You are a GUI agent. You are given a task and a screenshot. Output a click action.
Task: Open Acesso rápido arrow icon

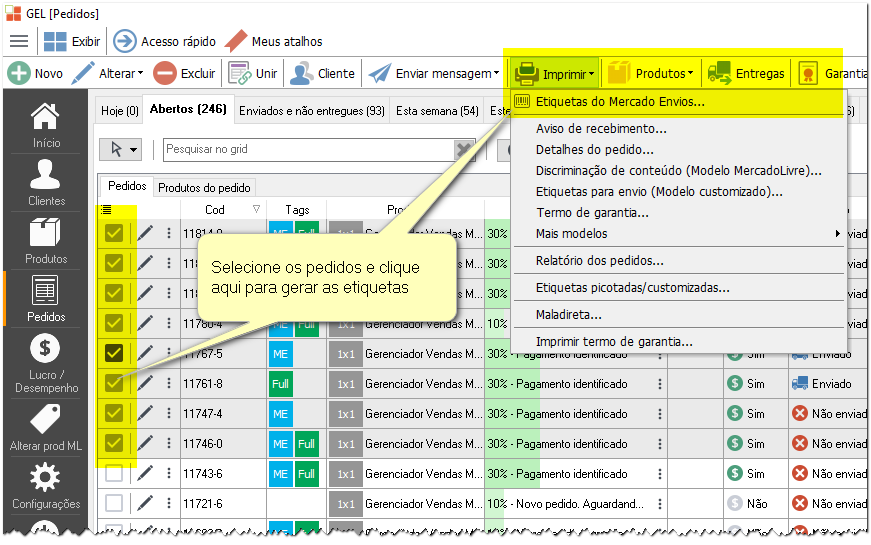coord(125,41)
